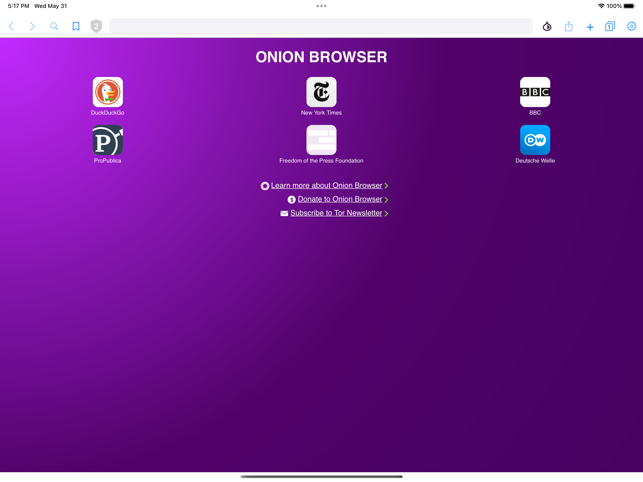Click the New York Times text label

pos(321,113)
